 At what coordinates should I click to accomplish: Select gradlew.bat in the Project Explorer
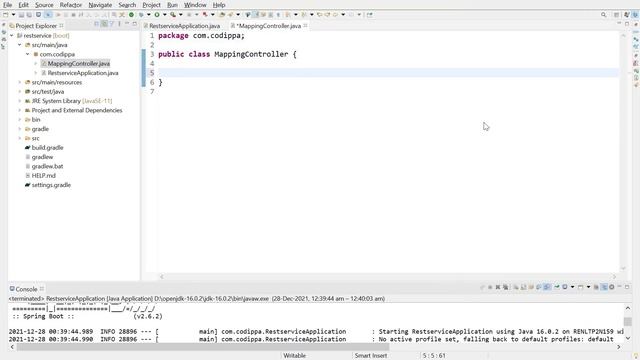(x=47, y=166)
